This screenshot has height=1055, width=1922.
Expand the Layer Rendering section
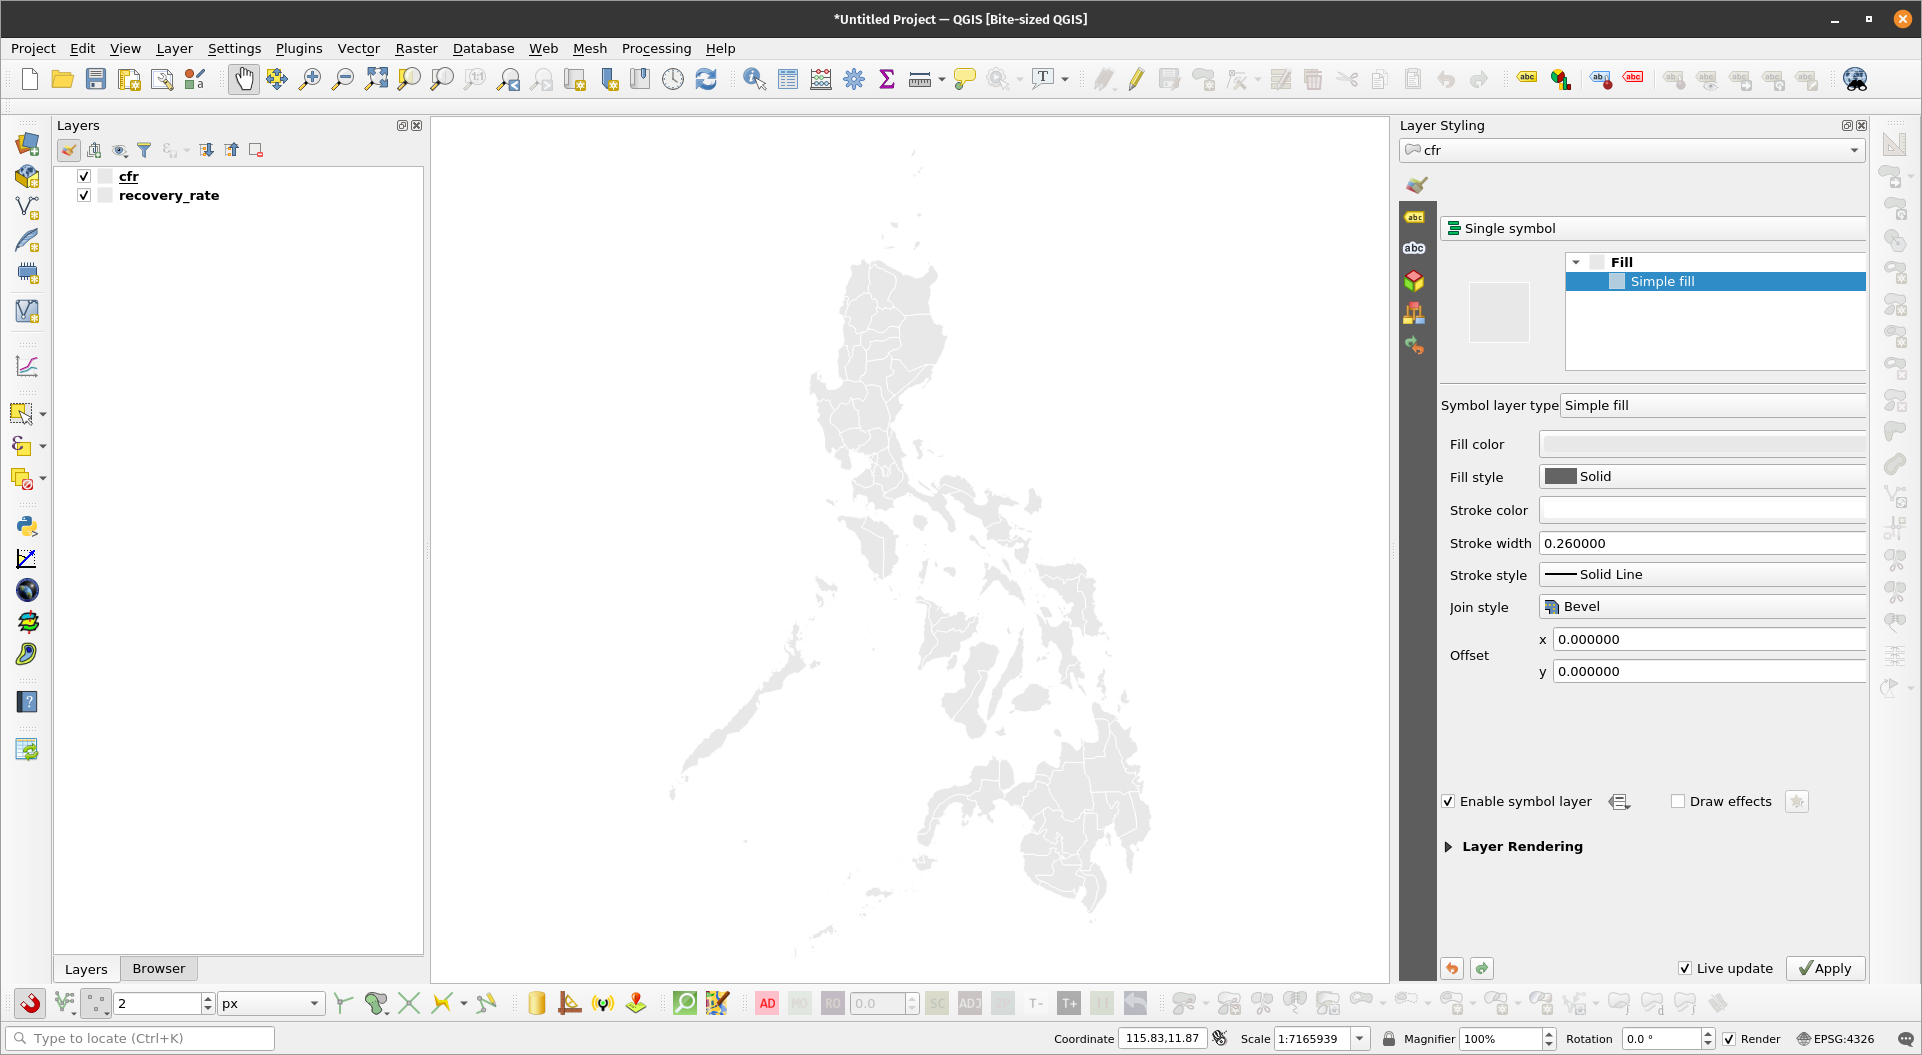coord(1448,847)
